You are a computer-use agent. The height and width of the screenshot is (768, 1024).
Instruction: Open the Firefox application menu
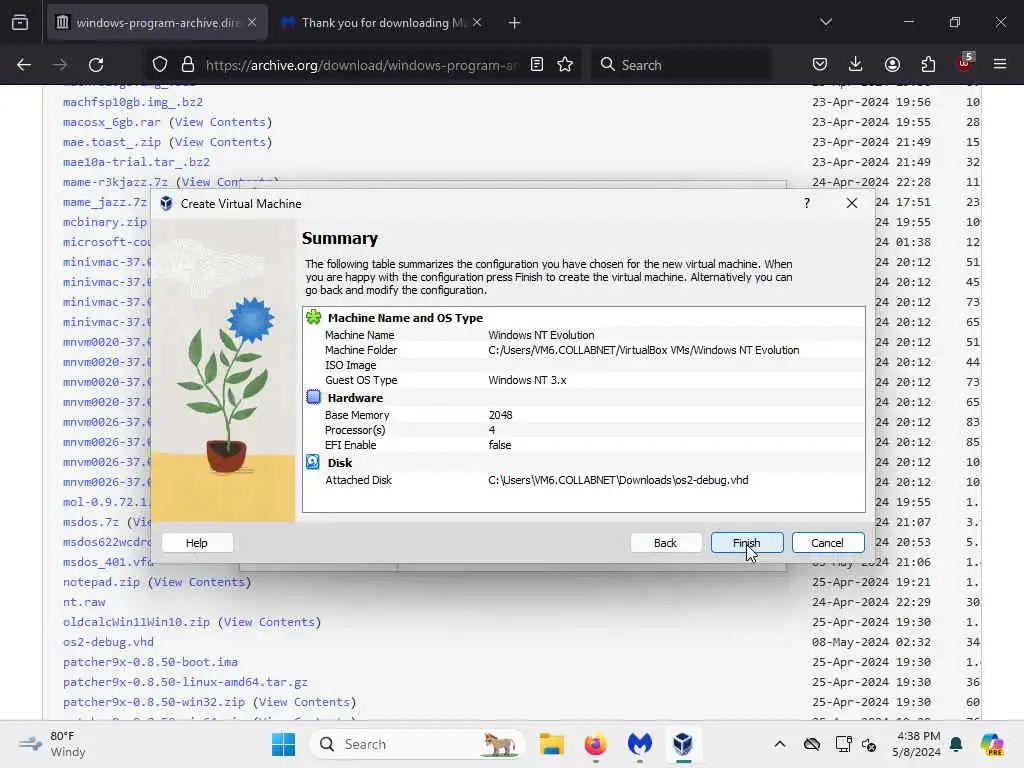[x=1000, y=65]
